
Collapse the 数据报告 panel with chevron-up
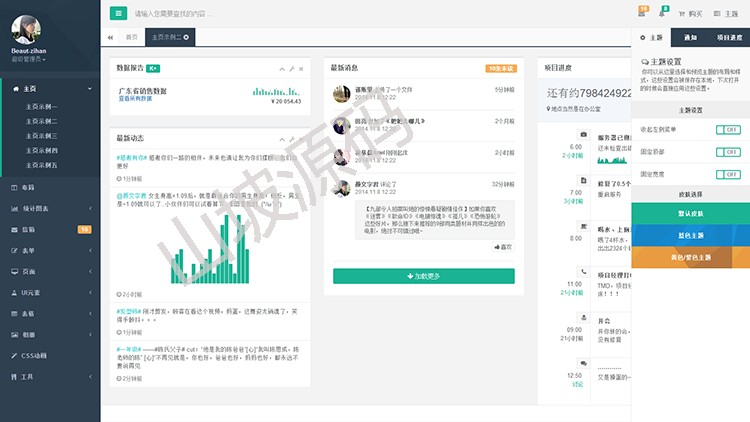point(282,69)
